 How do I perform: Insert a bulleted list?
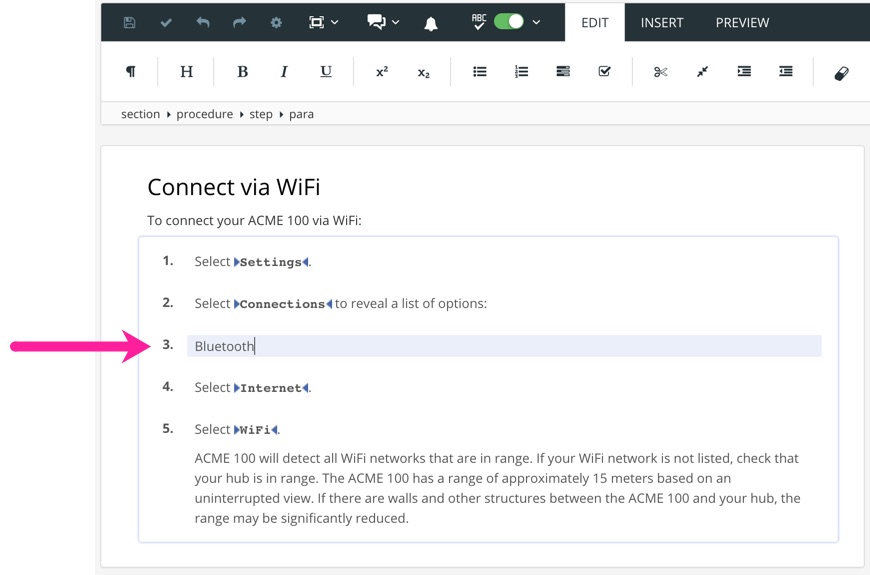pos(480,72)
